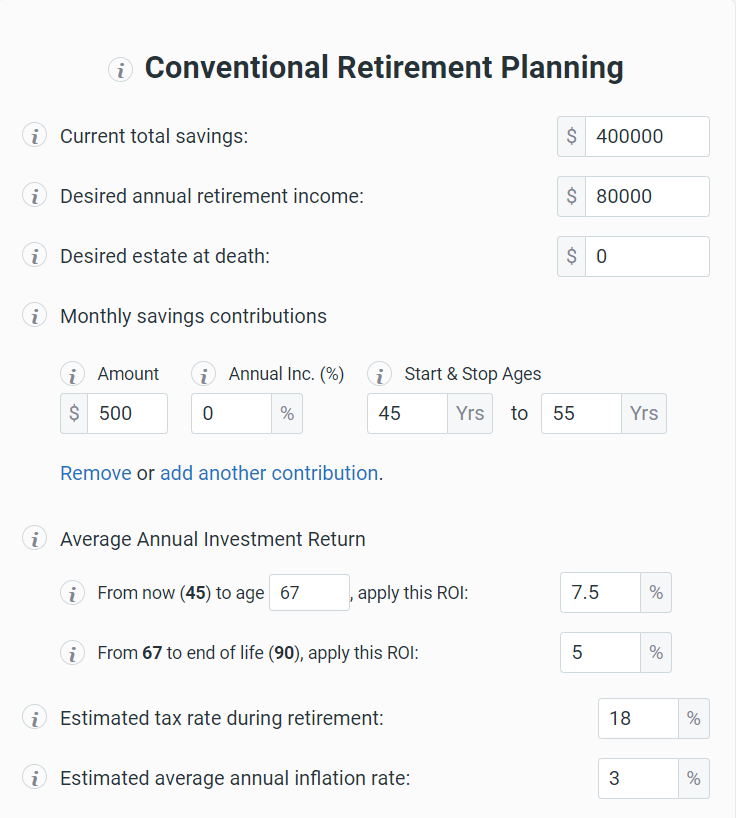Click info icon for Average Annual Investment Return

pyautogui.click(x=34, y=539)
